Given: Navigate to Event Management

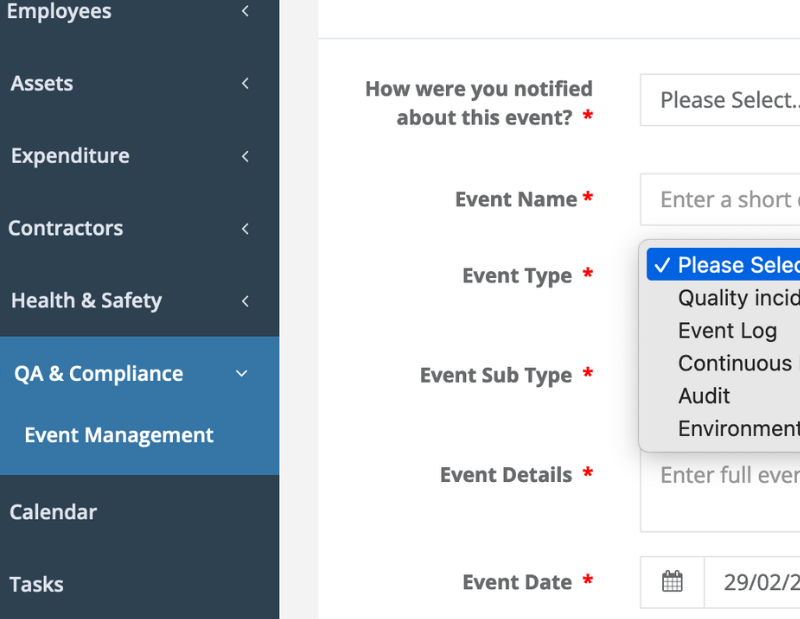Looking at the screenshot, I should tap(119, 434).
